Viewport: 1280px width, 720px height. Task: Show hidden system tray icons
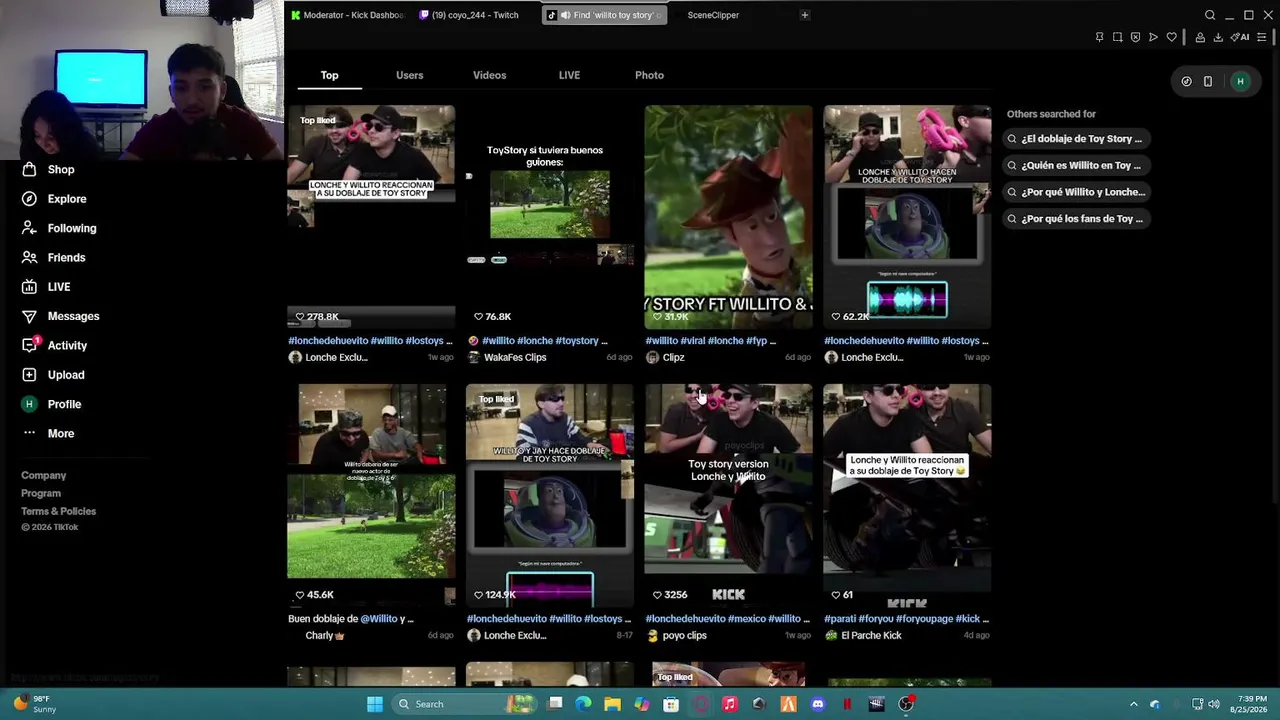tap(1133, 704)
